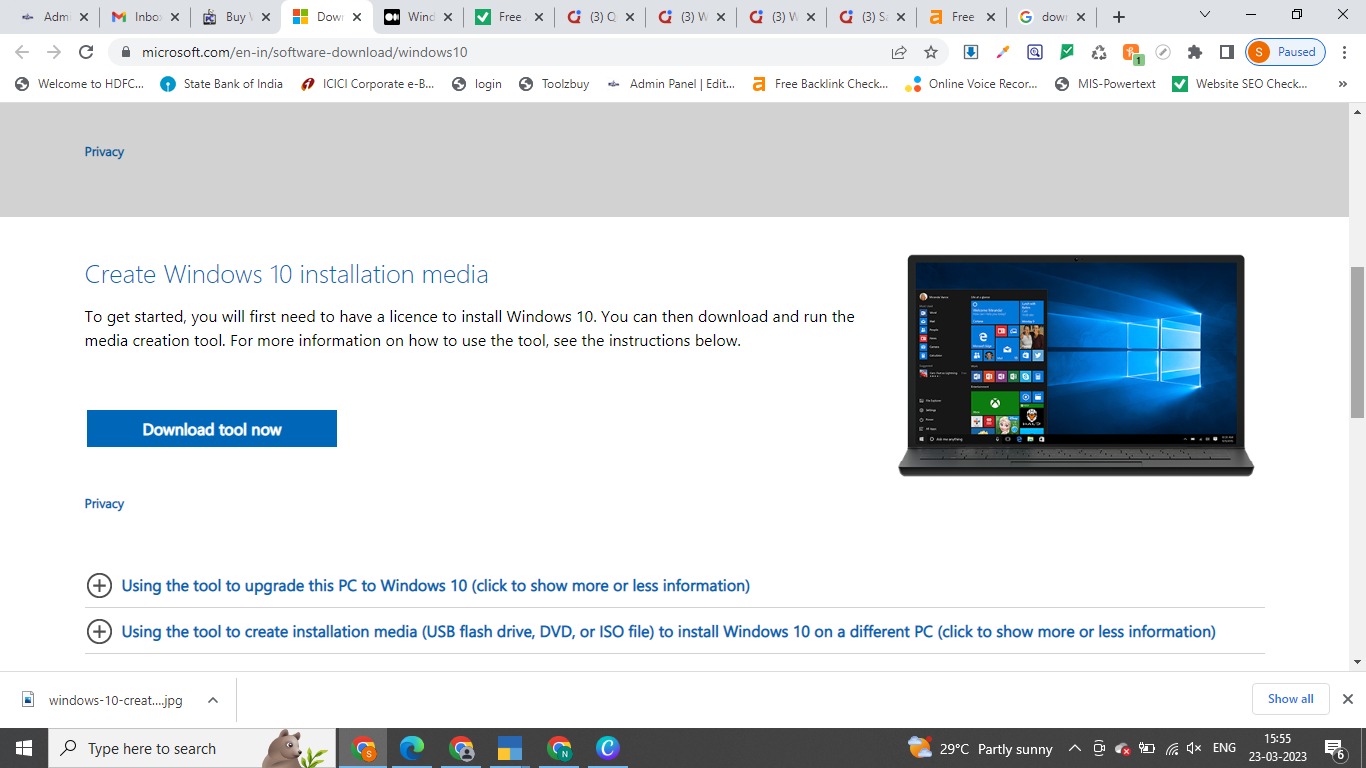This screenshot has width=1366, height=768.
Task: Open the Privacy link below the download button
Action: pyautogui.click(x=104, y=504)
